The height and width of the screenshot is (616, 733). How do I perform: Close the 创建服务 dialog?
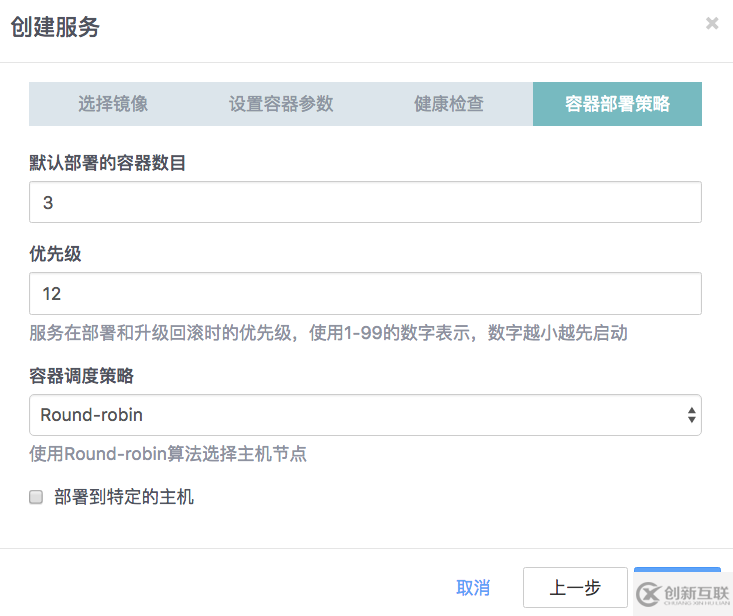click(712, 24)
